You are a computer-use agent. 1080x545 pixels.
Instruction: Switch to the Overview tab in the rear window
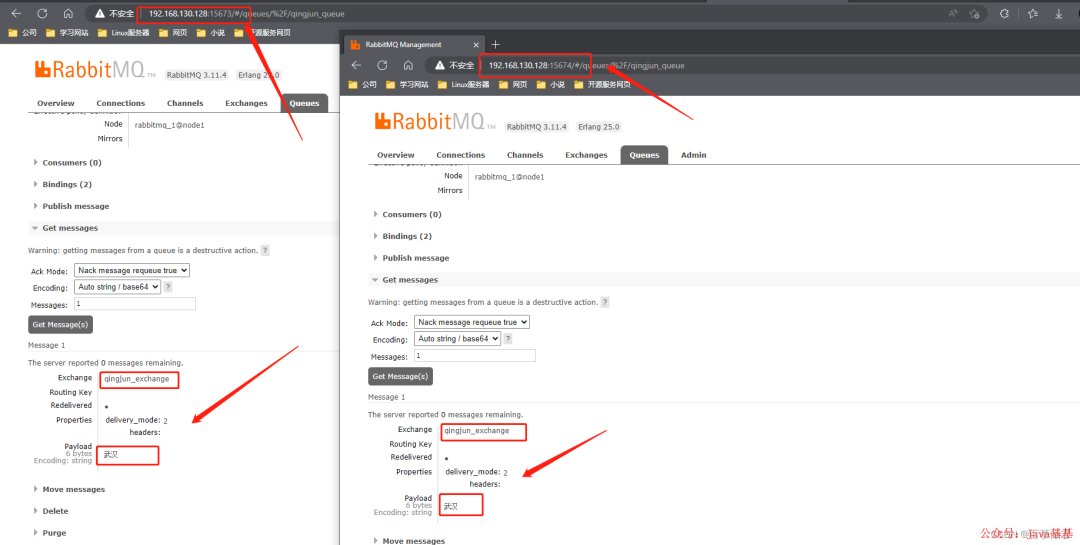(x=56, y=103)
